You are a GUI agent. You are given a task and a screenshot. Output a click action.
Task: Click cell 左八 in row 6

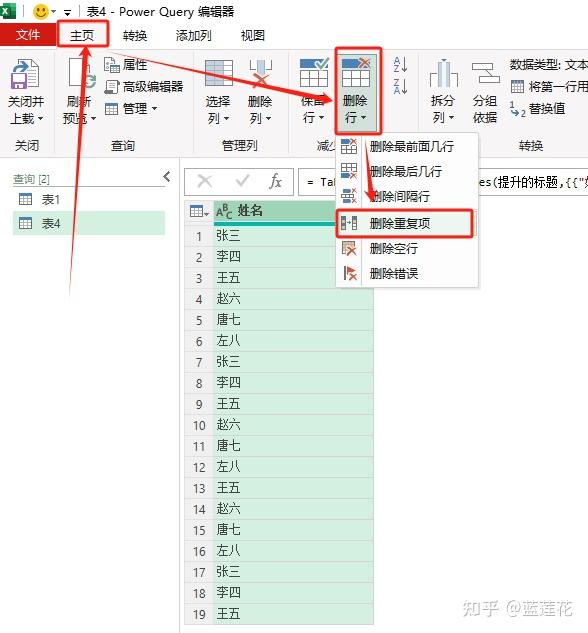293,341
